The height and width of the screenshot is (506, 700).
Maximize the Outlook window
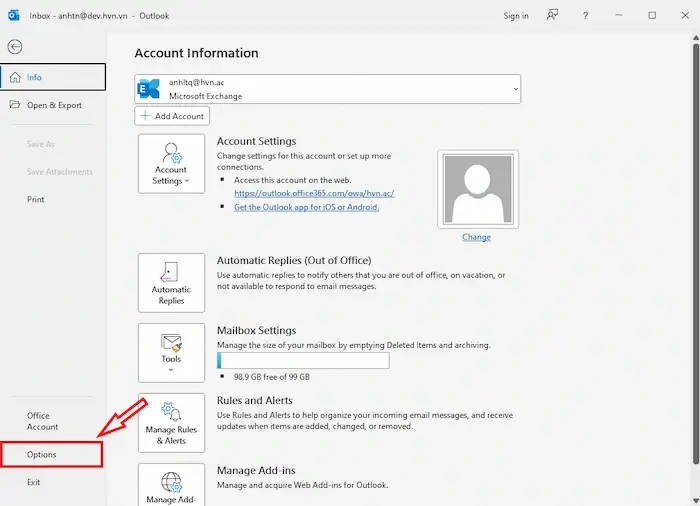(x=652, y=16)
